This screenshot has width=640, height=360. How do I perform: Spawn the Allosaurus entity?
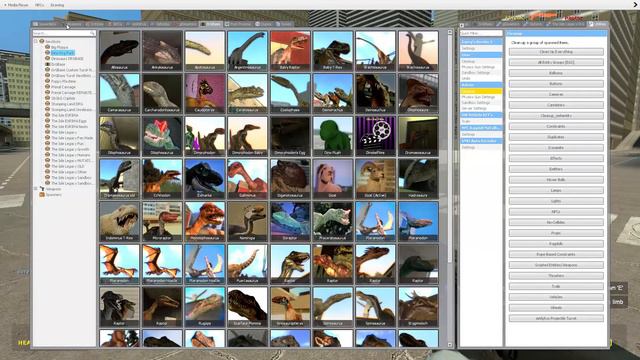119,50
